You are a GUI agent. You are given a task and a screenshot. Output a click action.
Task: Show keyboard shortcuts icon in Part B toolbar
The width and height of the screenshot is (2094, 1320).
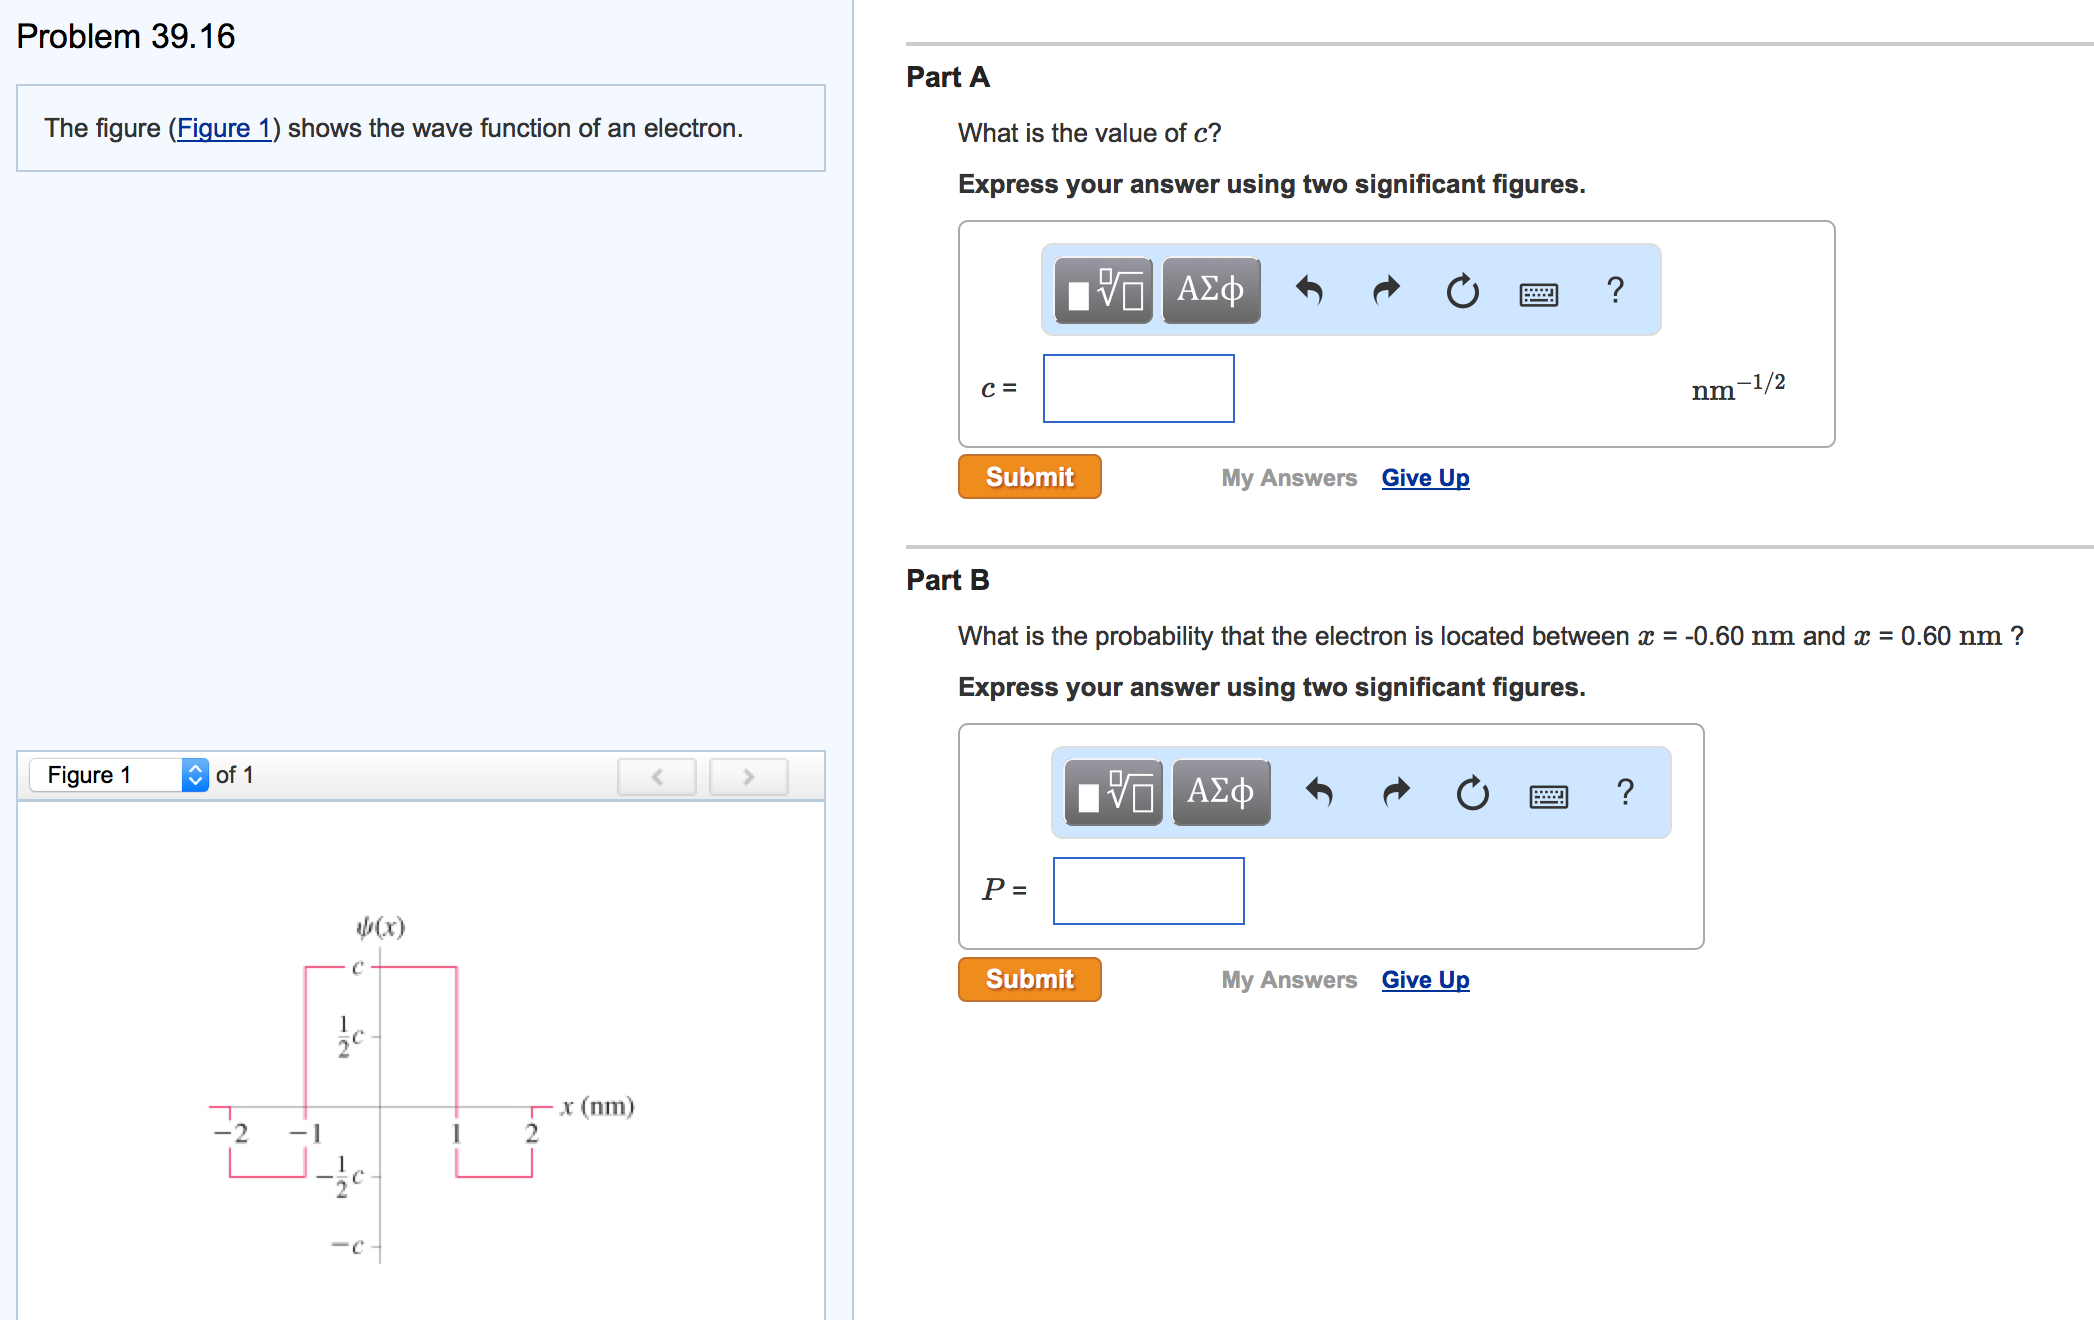(1548, 796)
